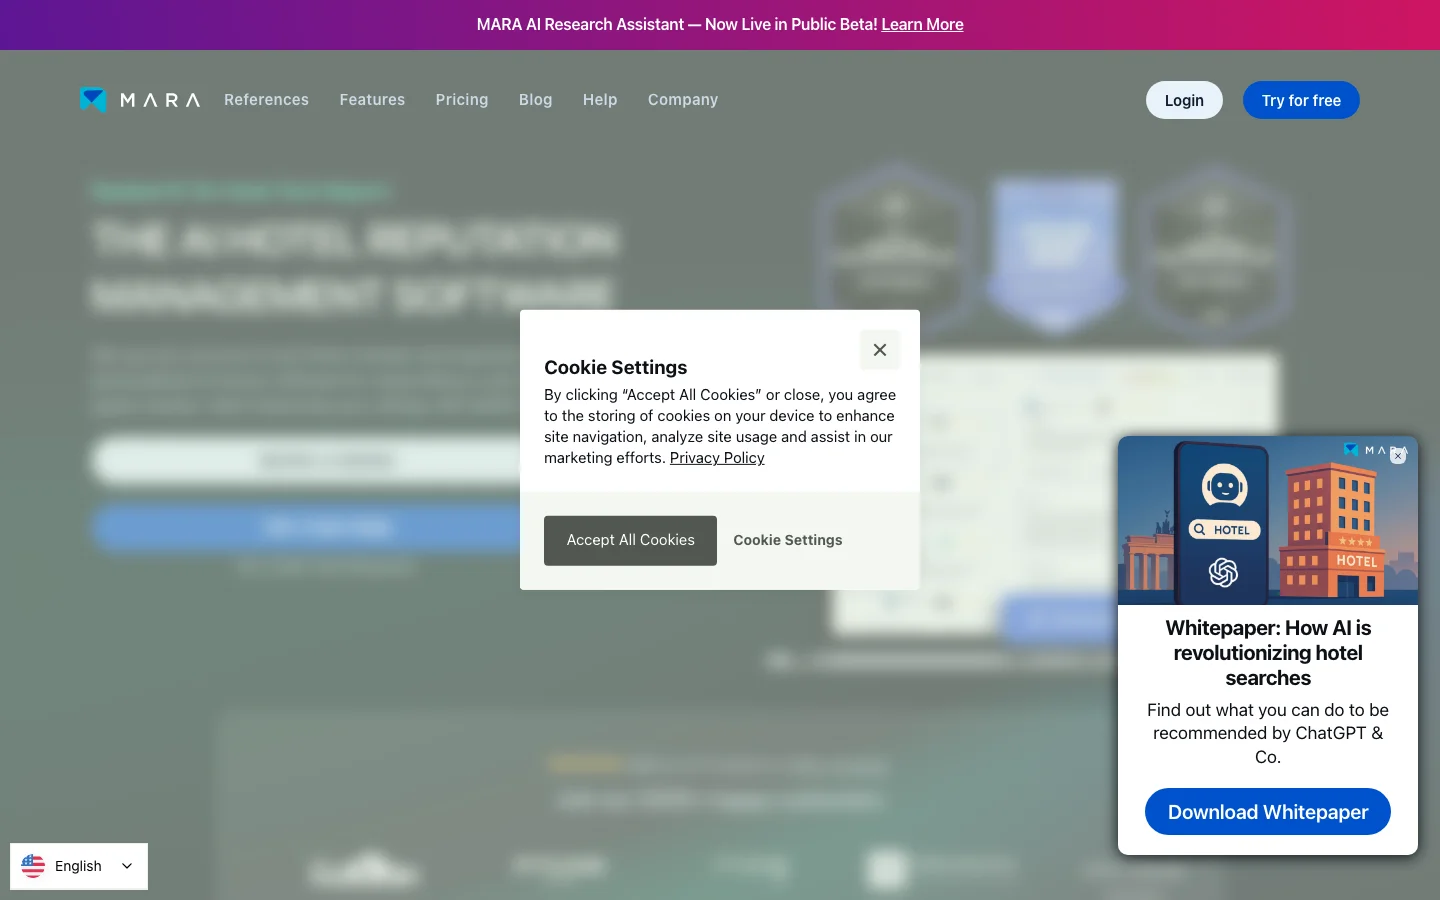Expand the English language dropdown chevron
Viewport: 1440px width, 900px height.
point(127,866)
